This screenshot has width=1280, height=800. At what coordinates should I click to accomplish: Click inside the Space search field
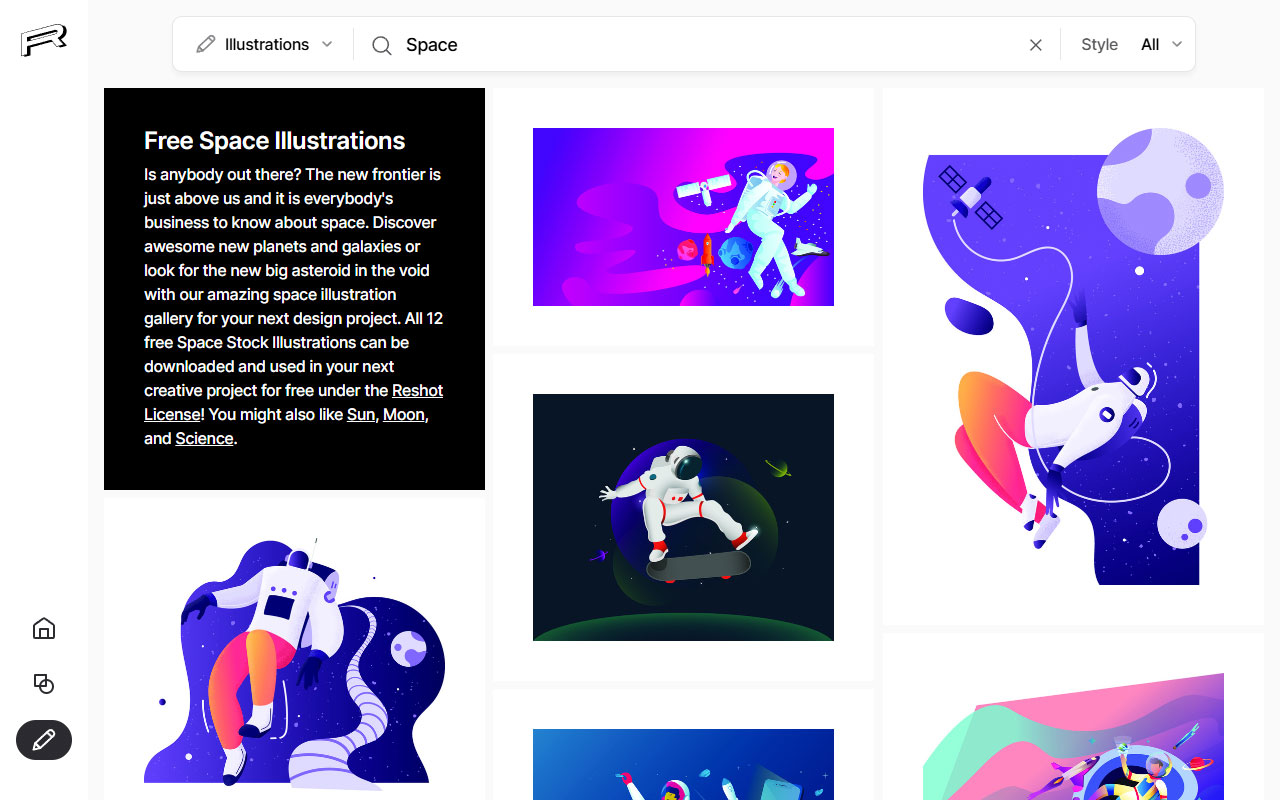(x=600, y=44)
